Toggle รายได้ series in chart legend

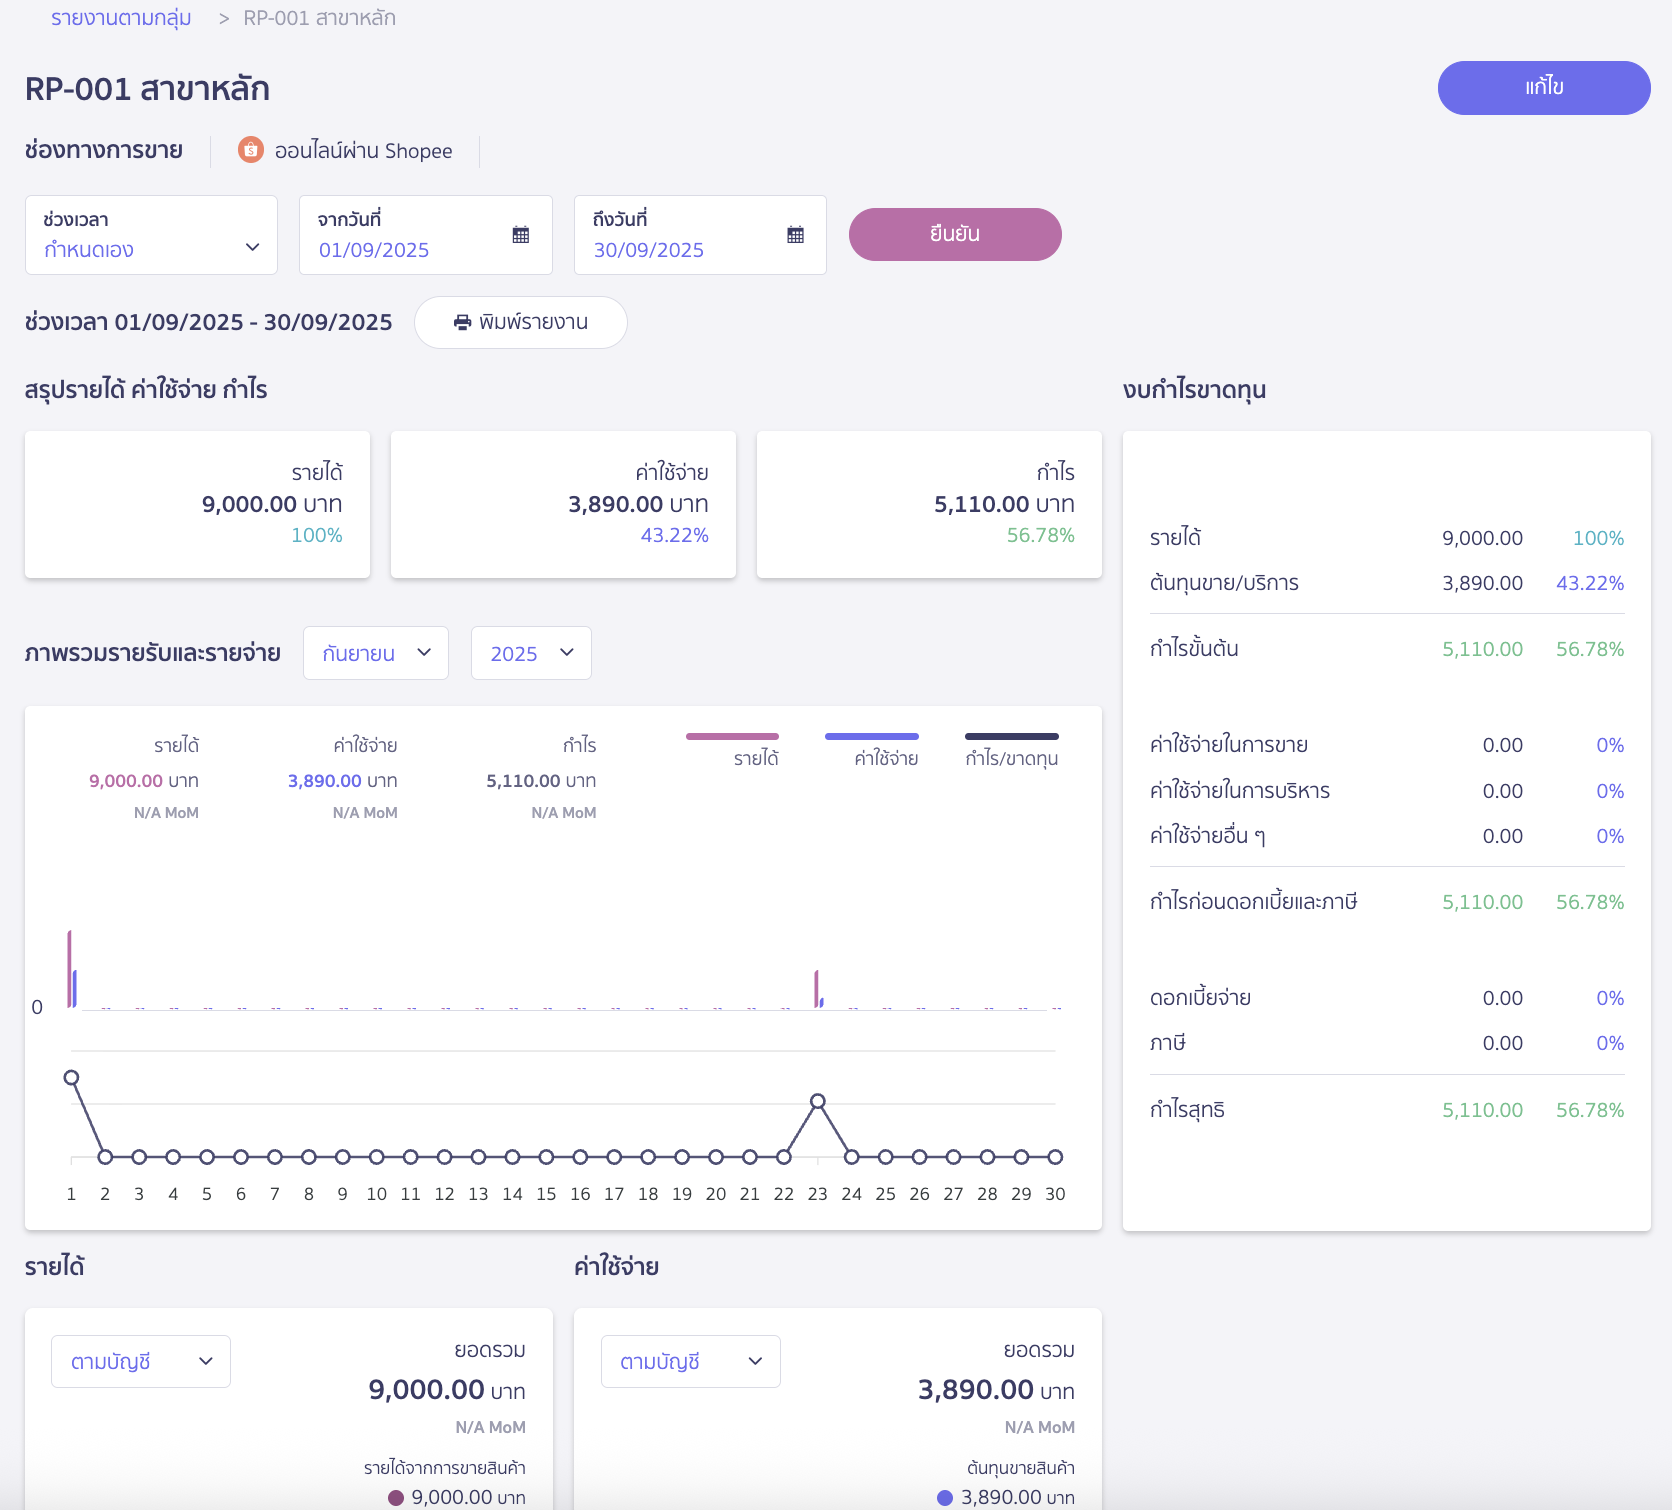(733, 749)
